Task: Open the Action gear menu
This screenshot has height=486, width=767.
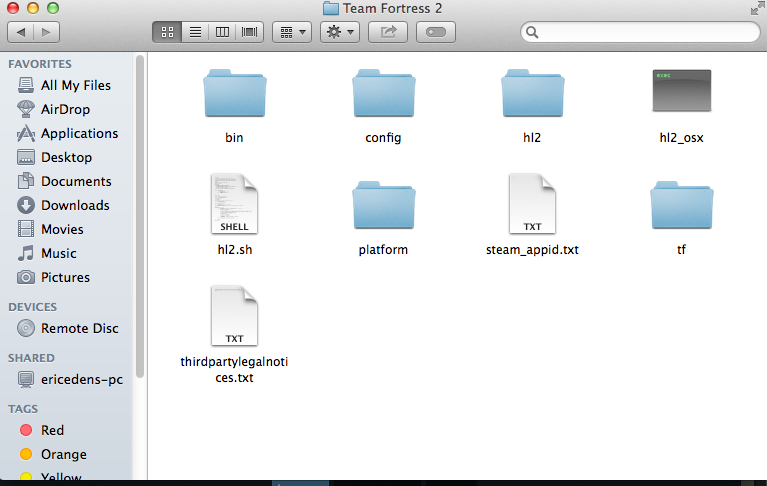Action: coord(340,32)
